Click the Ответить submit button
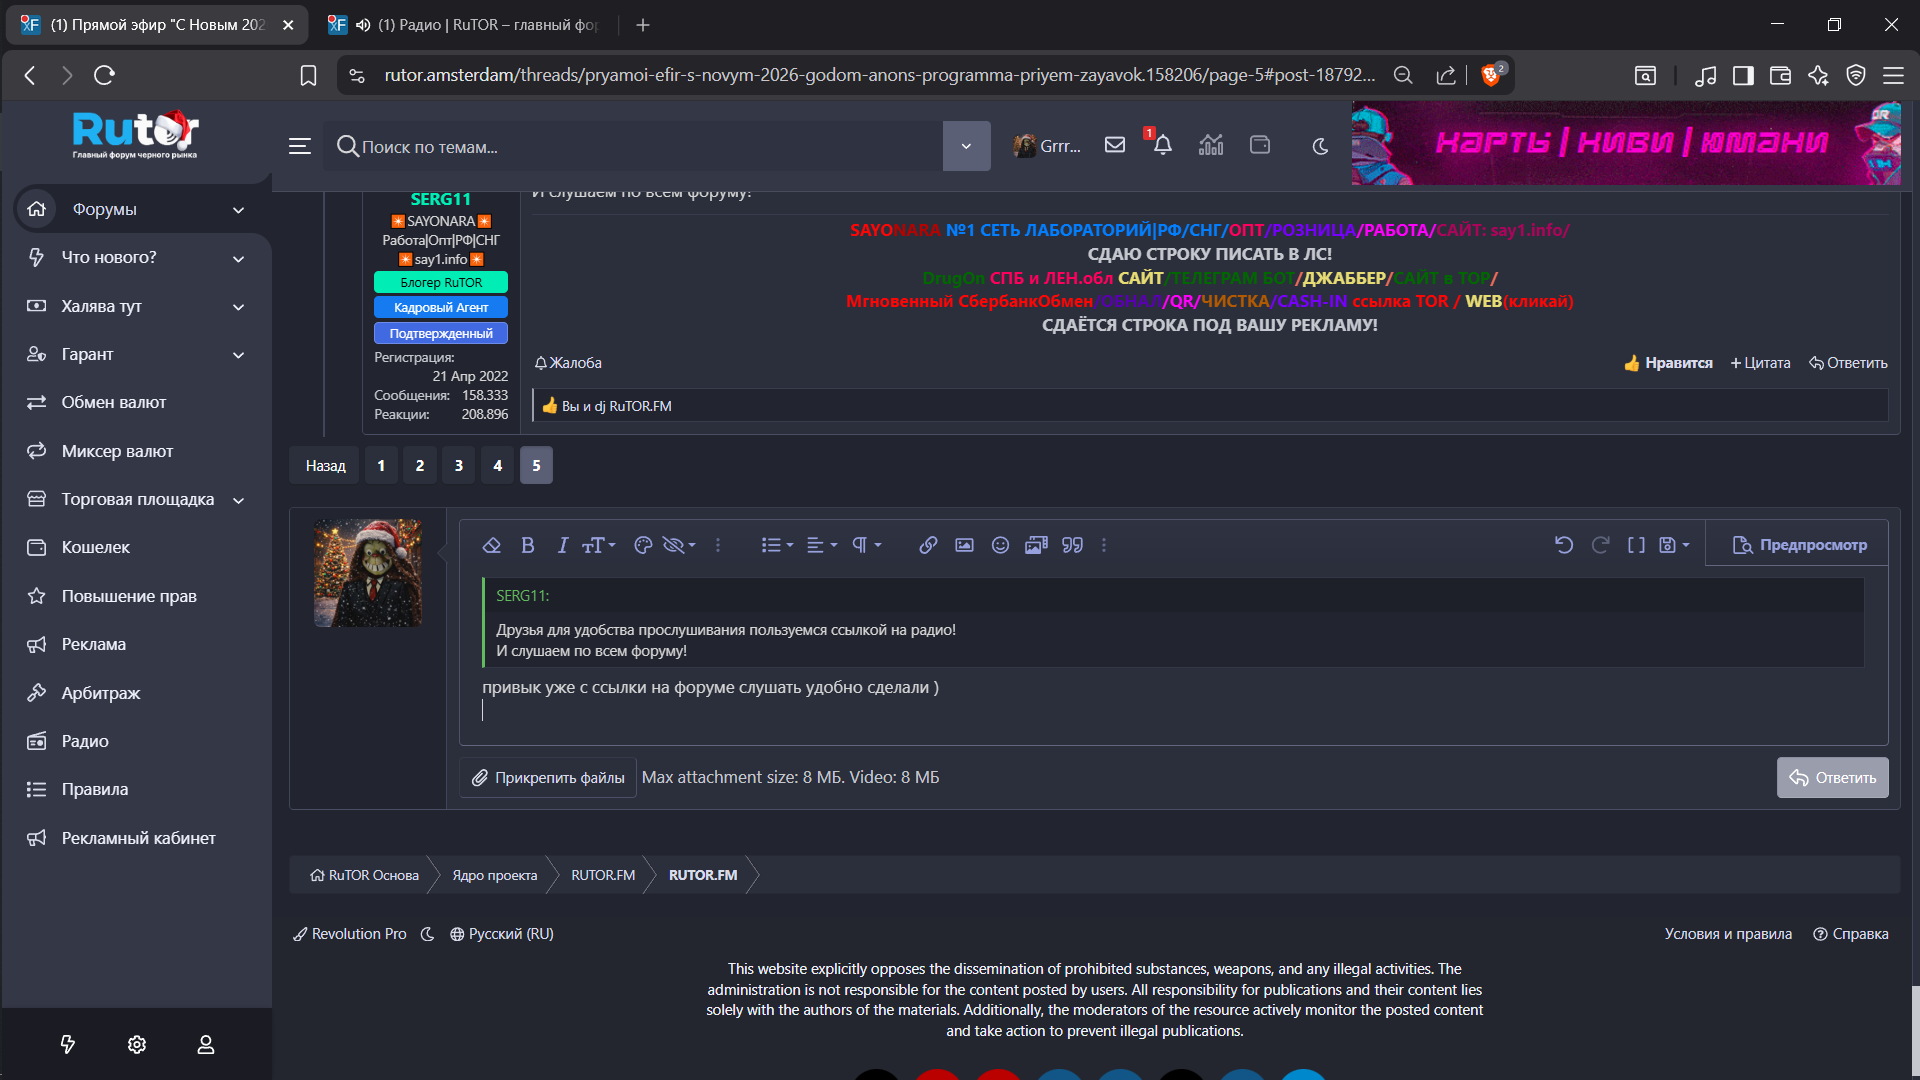This screenshot has height=1080, width=1920. coord(1832,778)
